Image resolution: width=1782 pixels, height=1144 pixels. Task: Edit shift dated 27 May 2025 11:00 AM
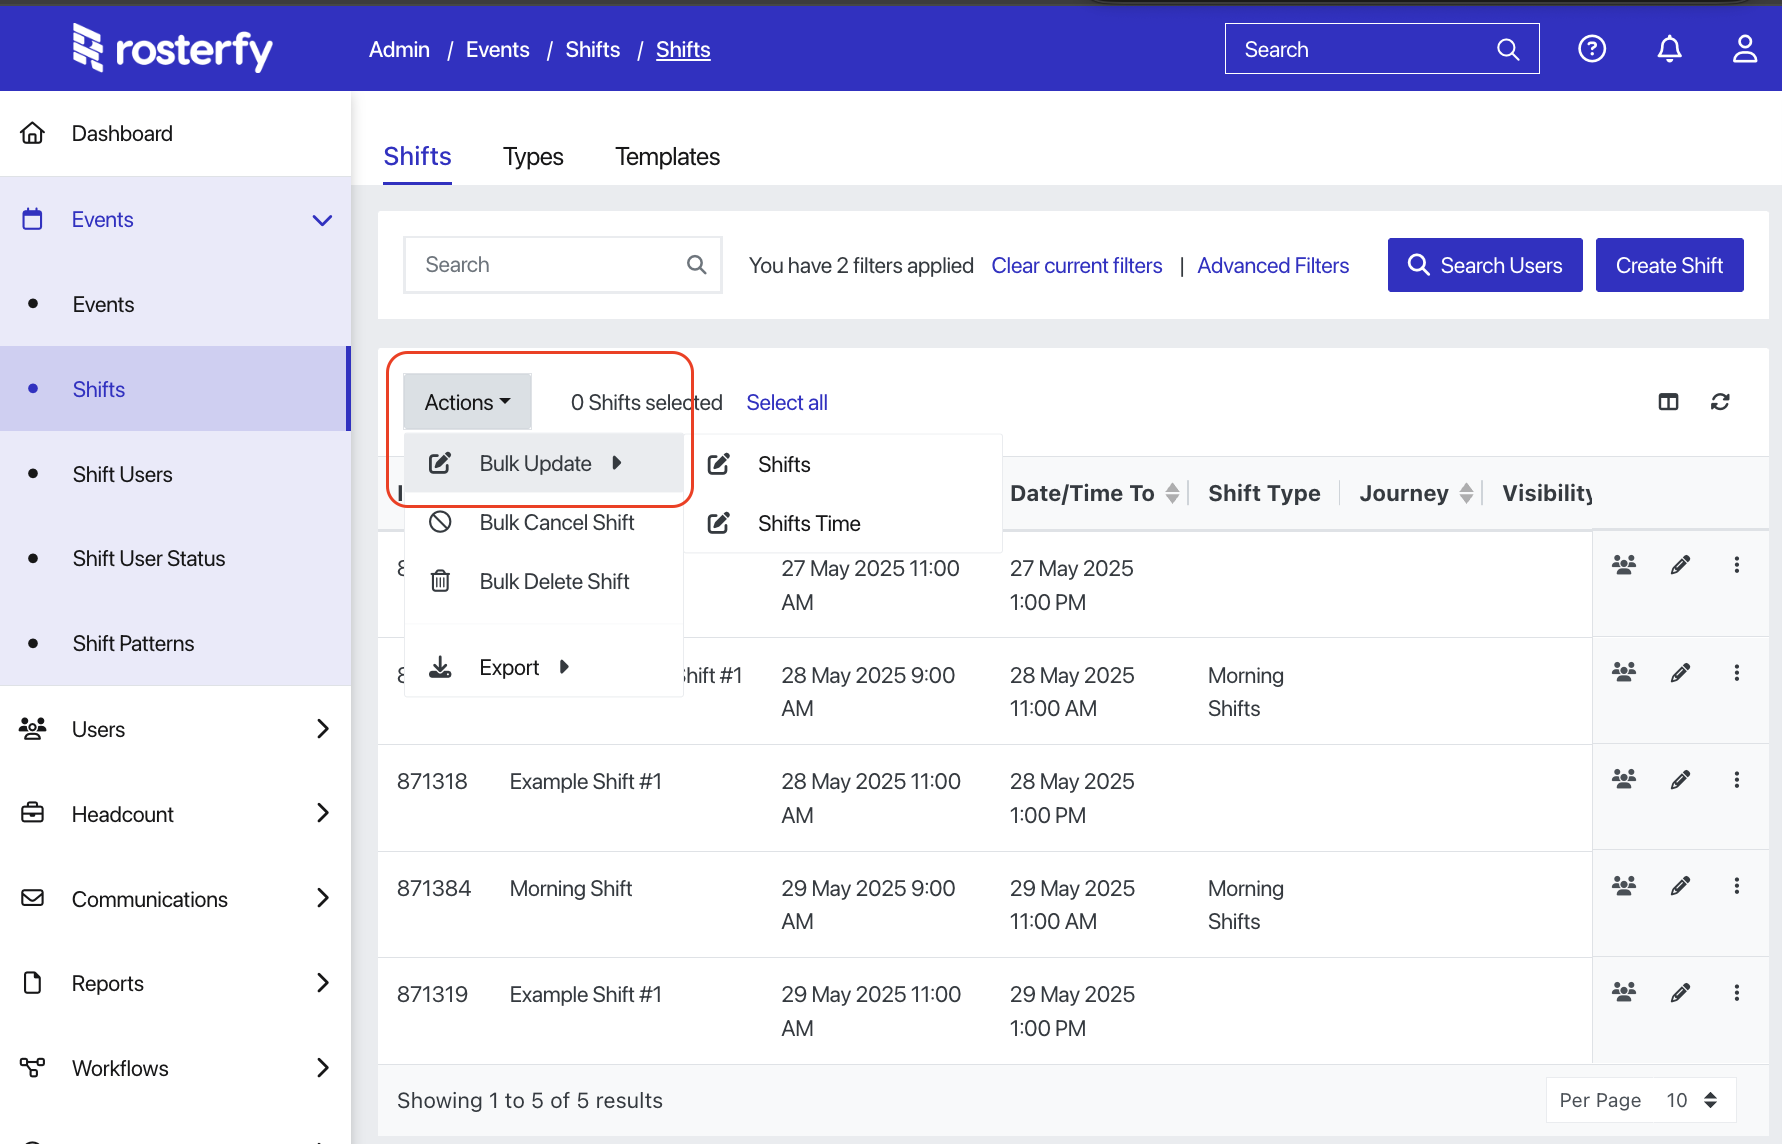[x=1680, y=565]
